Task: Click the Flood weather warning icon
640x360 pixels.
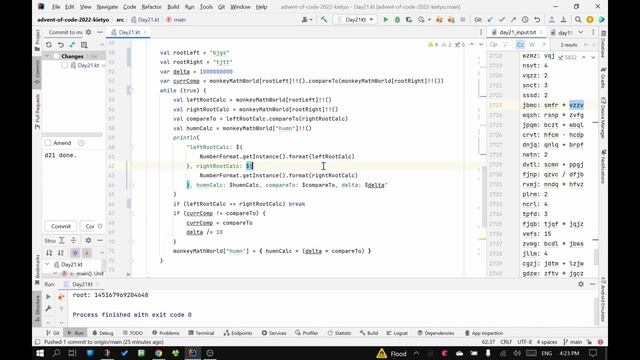Action: pyautogui.click(x=382, y=353)
